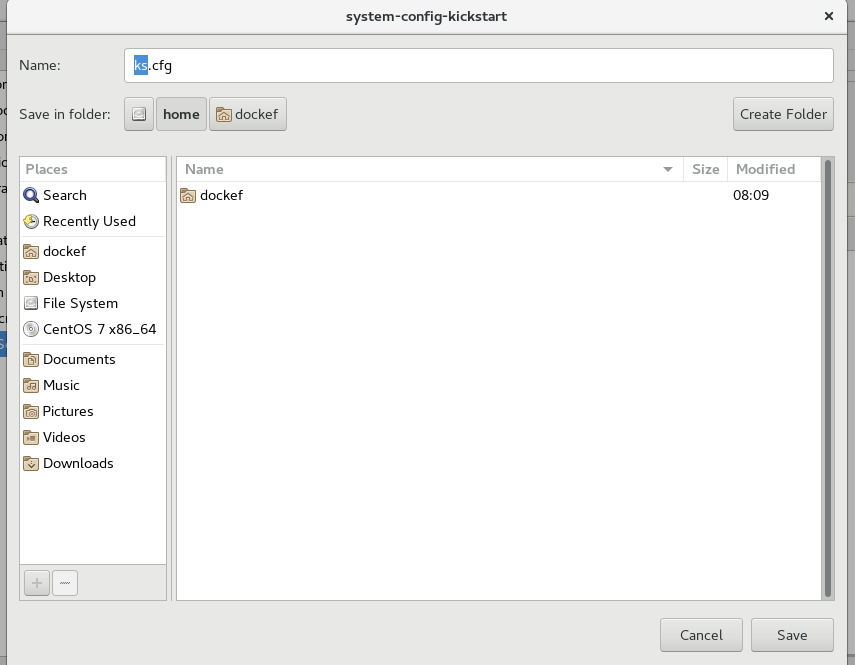Save the ks.cfg file
Image resolution: width=855 pixels, height=665 pixels.
[x=792, y=635]
